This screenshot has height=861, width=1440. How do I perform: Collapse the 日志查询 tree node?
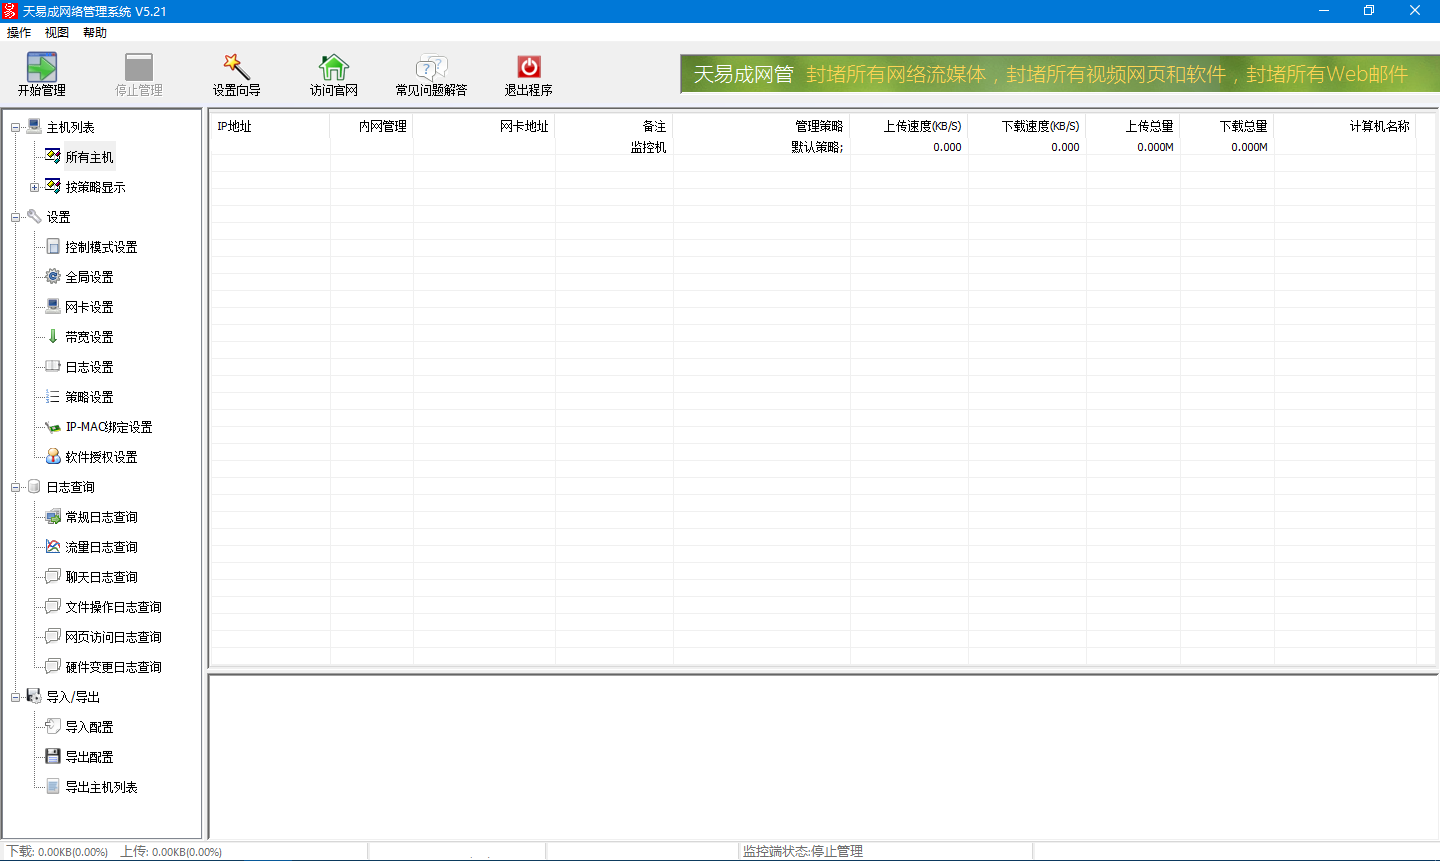click(16, 487)
